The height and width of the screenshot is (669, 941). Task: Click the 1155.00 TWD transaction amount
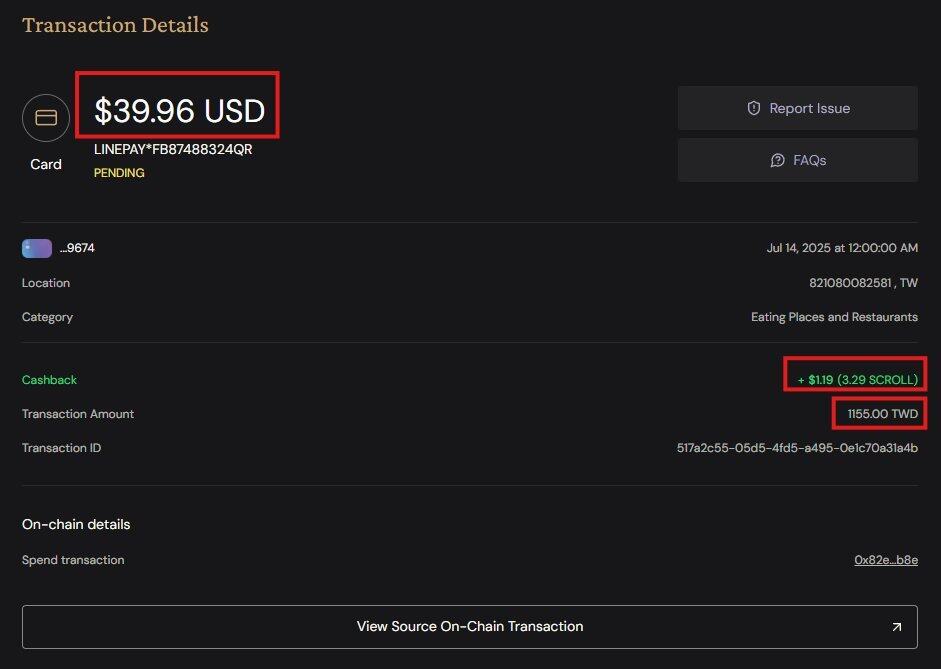(882, 414)
